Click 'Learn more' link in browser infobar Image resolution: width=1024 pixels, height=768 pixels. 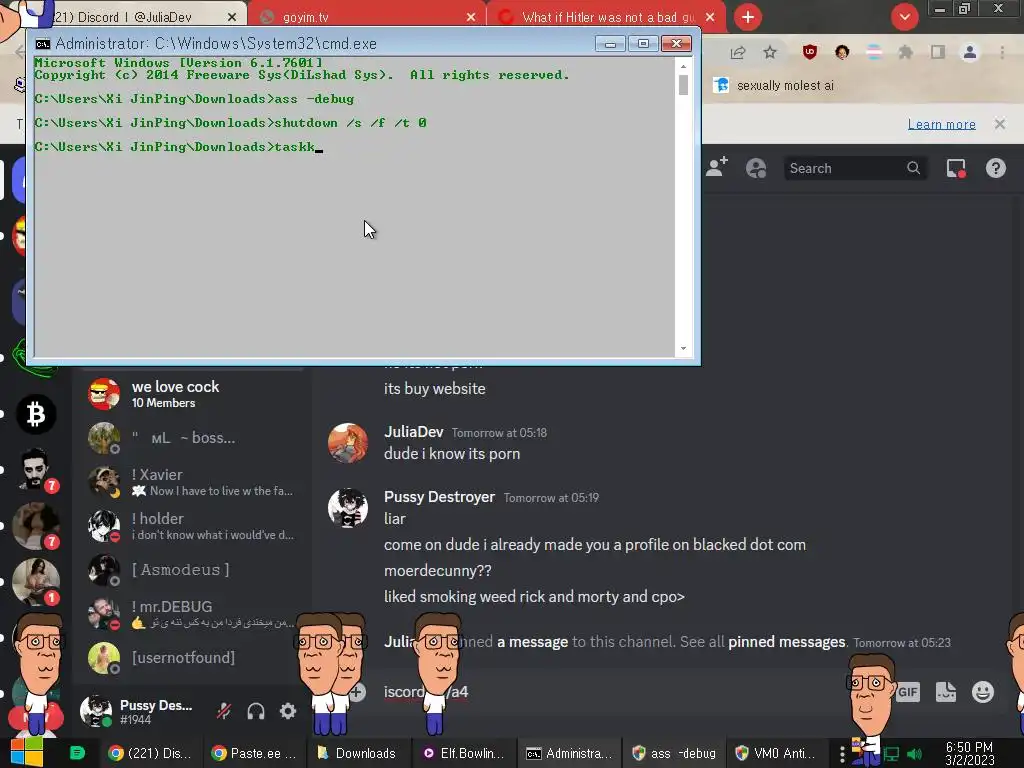pyautogui.click(x=941, y=124)
